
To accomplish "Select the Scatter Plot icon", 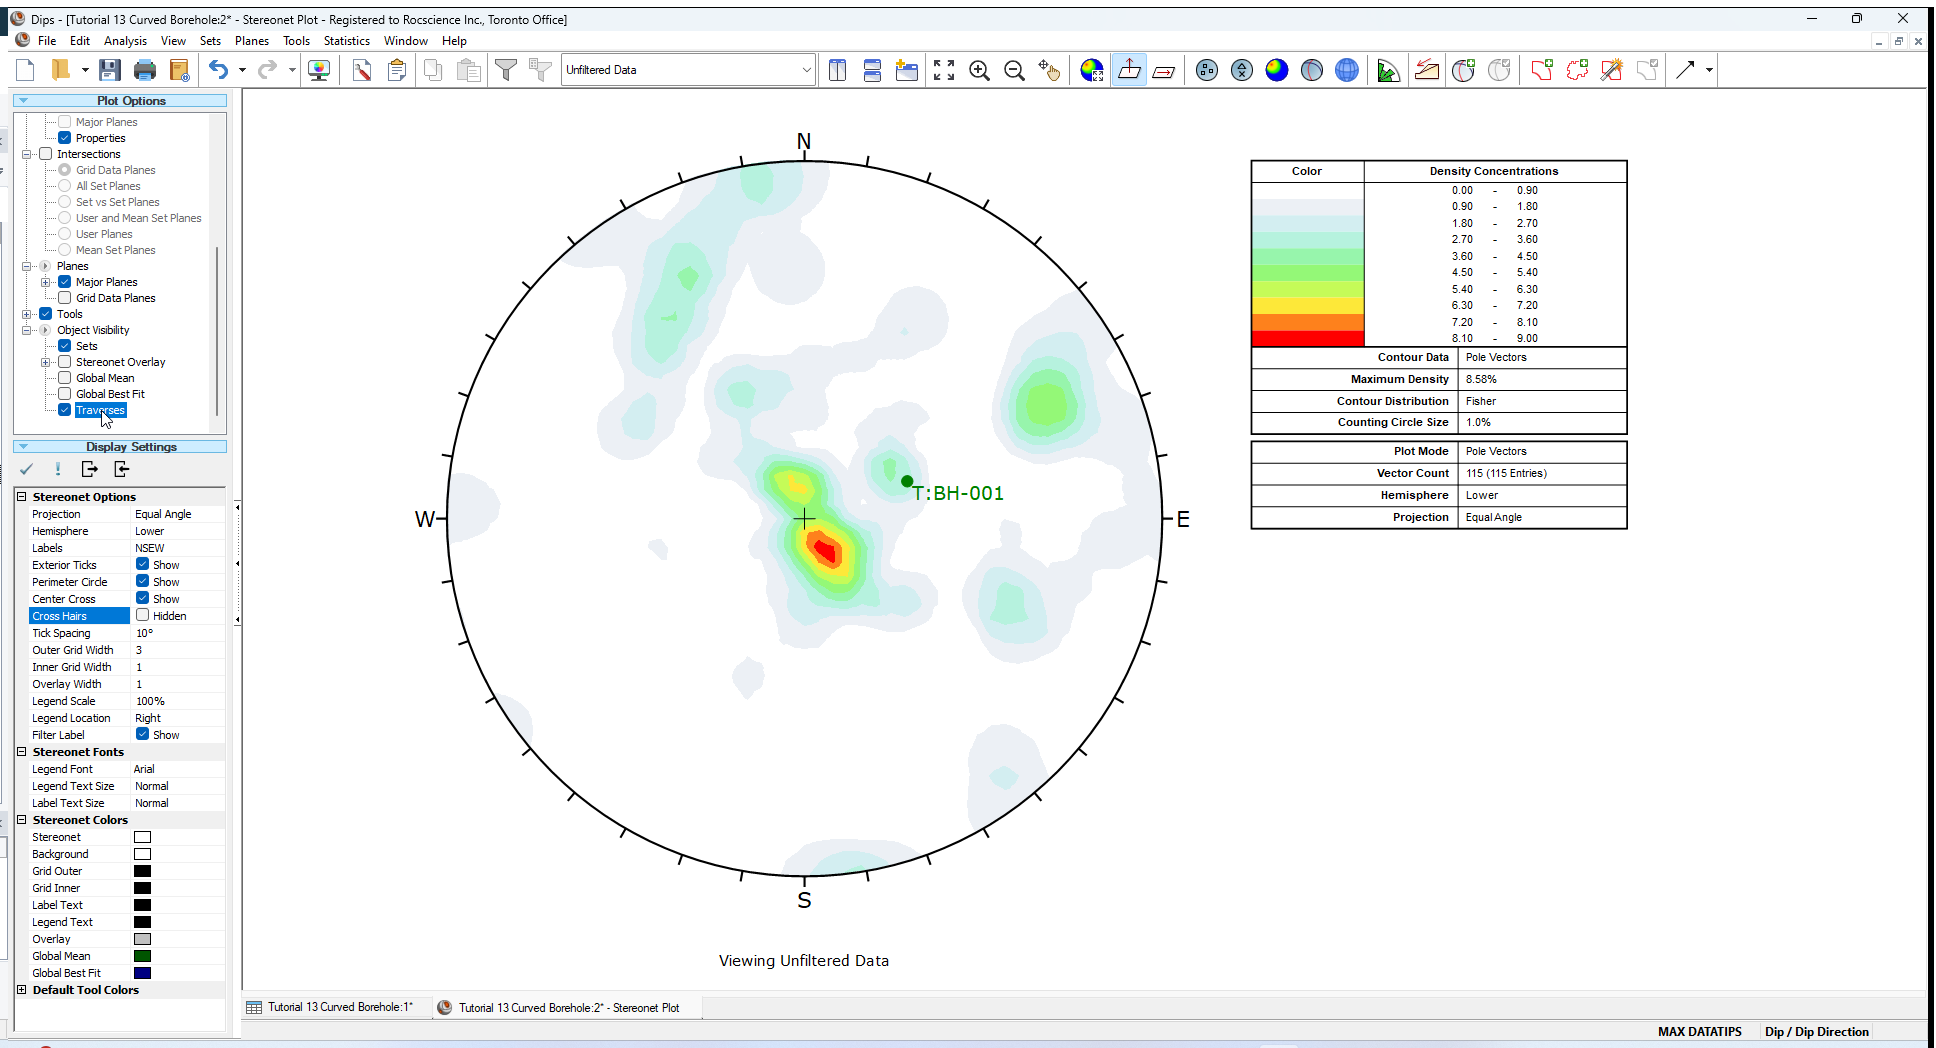I will (x=1242, y=70).
